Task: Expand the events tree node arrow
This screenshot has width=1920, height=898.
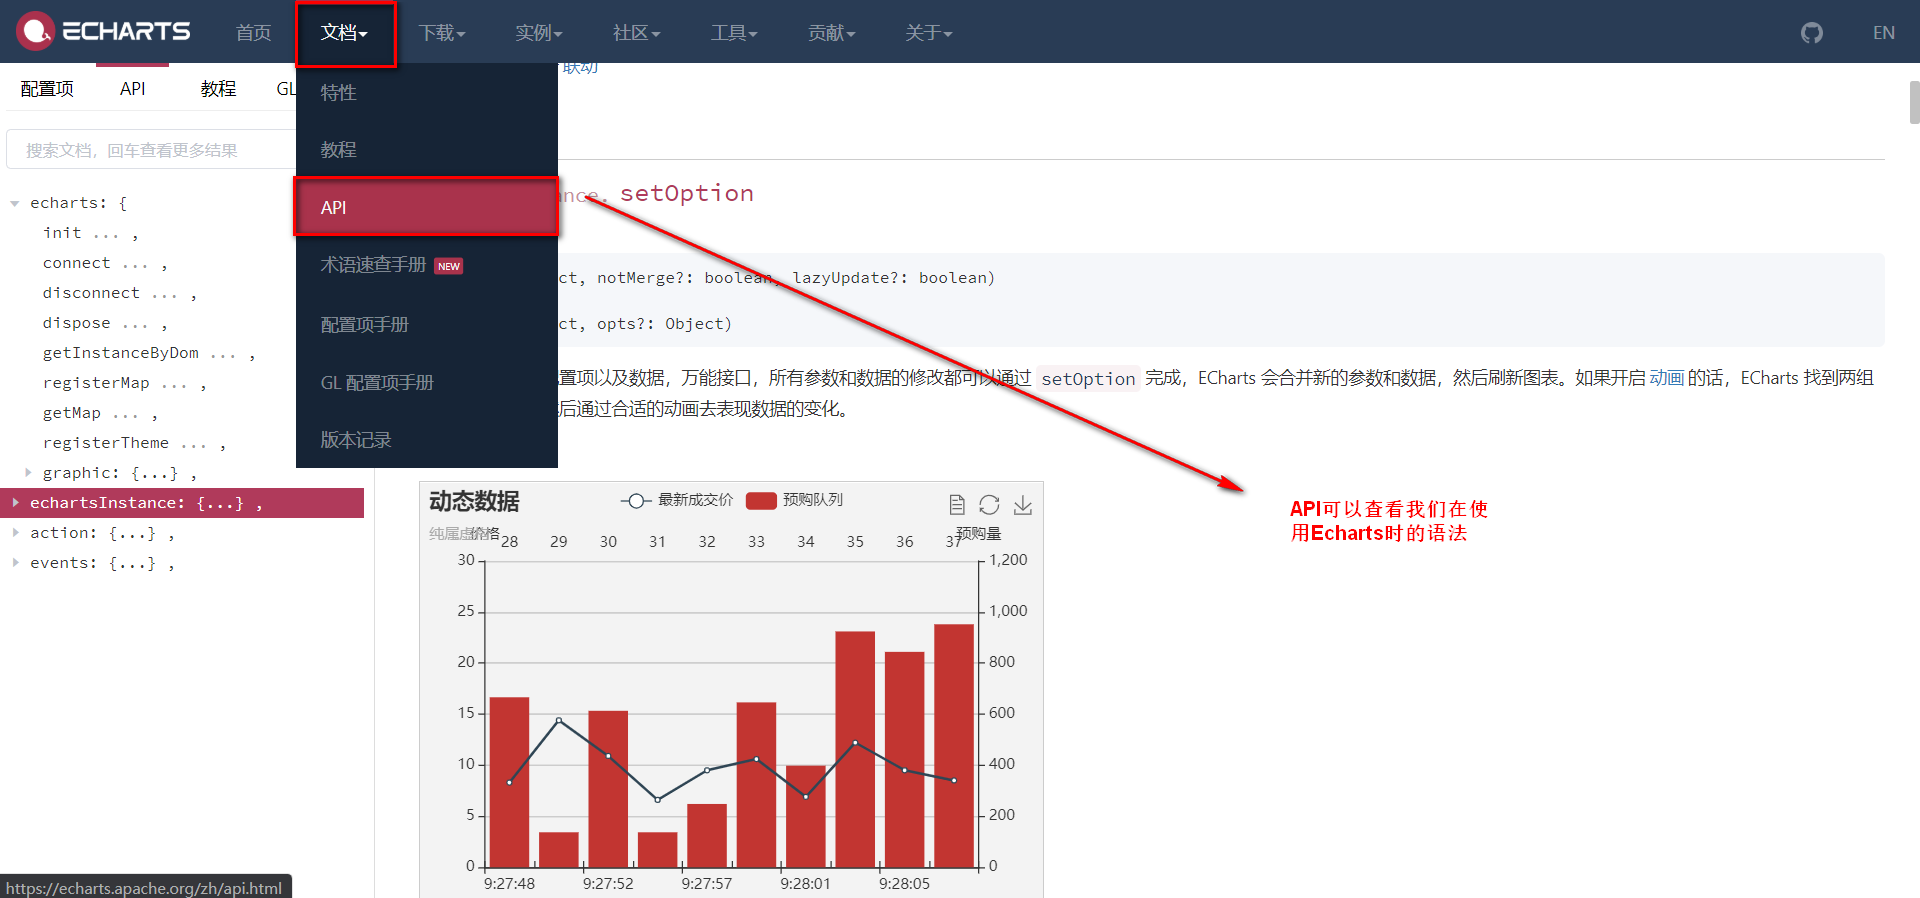Action: (15, 562)
